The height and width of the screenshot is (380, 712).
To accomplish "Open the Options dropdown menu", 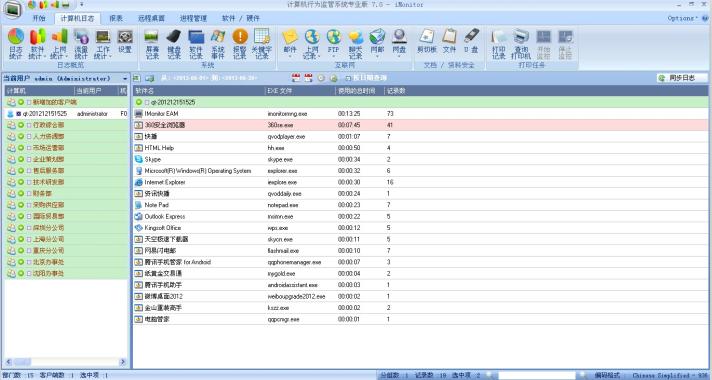I will 682,18.
